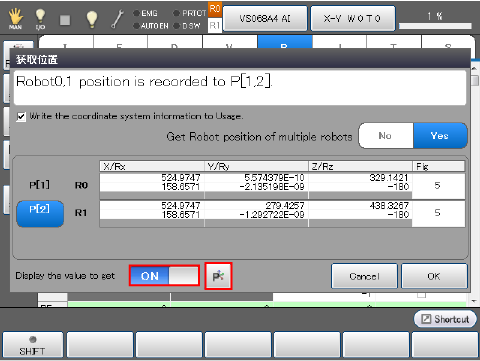
Task: Click the Fig value 5 in R0 row
Action: [x=438, y=185]
